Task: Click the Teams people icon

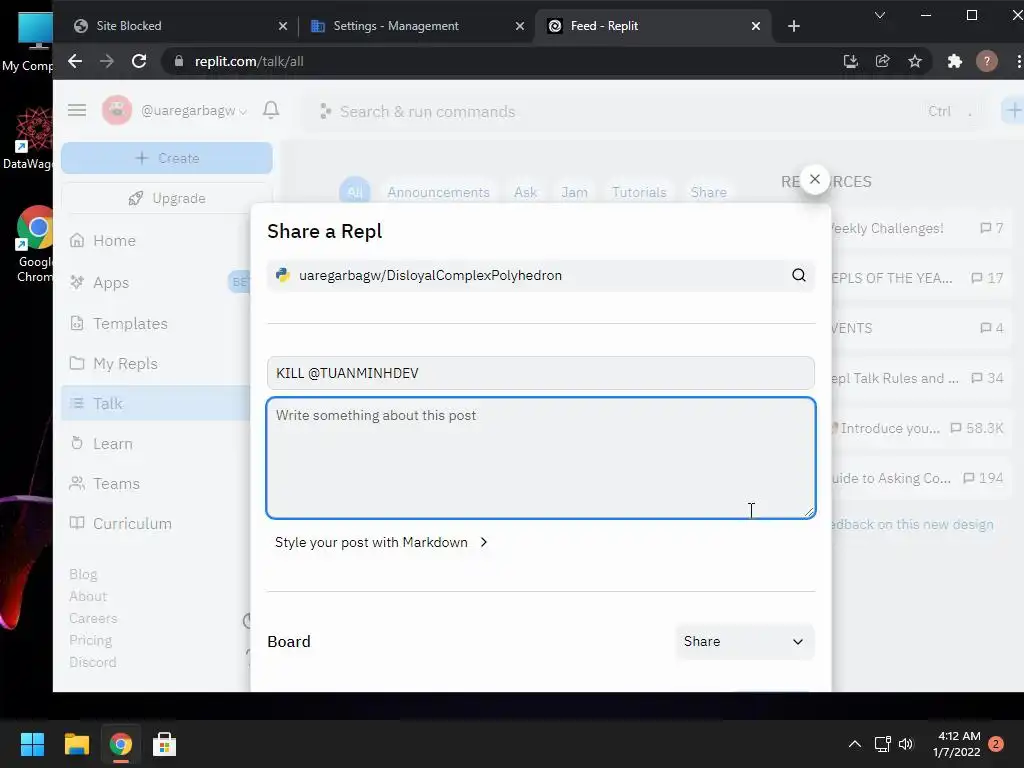Action: [77, 483]
